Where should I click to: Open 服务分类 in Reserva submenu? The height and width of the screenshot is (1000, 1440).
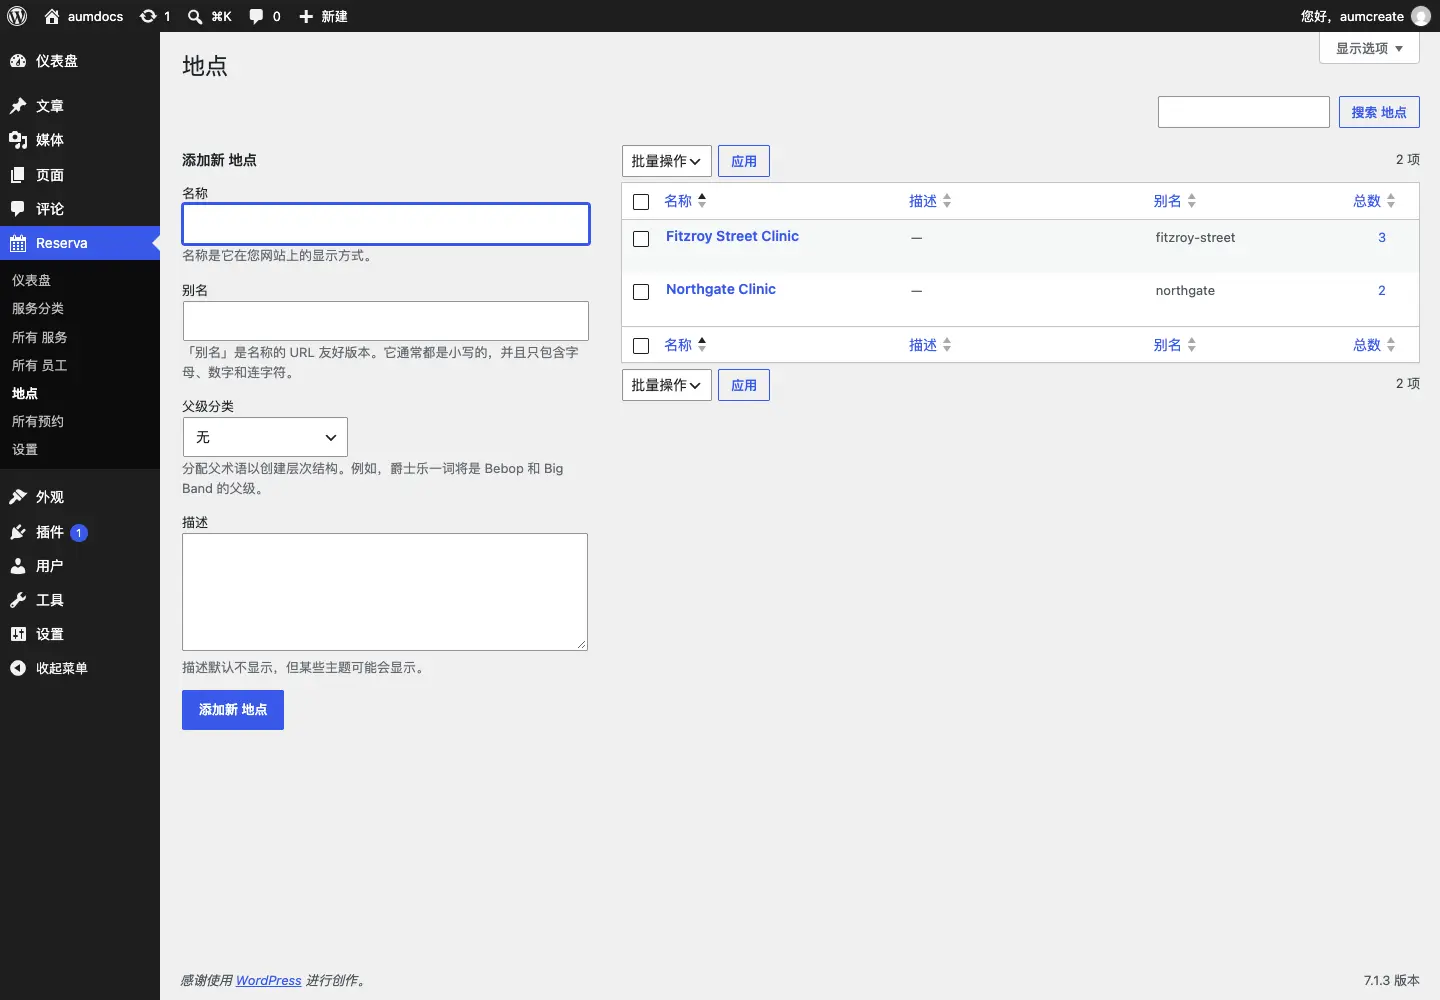[x=38, y=309]
